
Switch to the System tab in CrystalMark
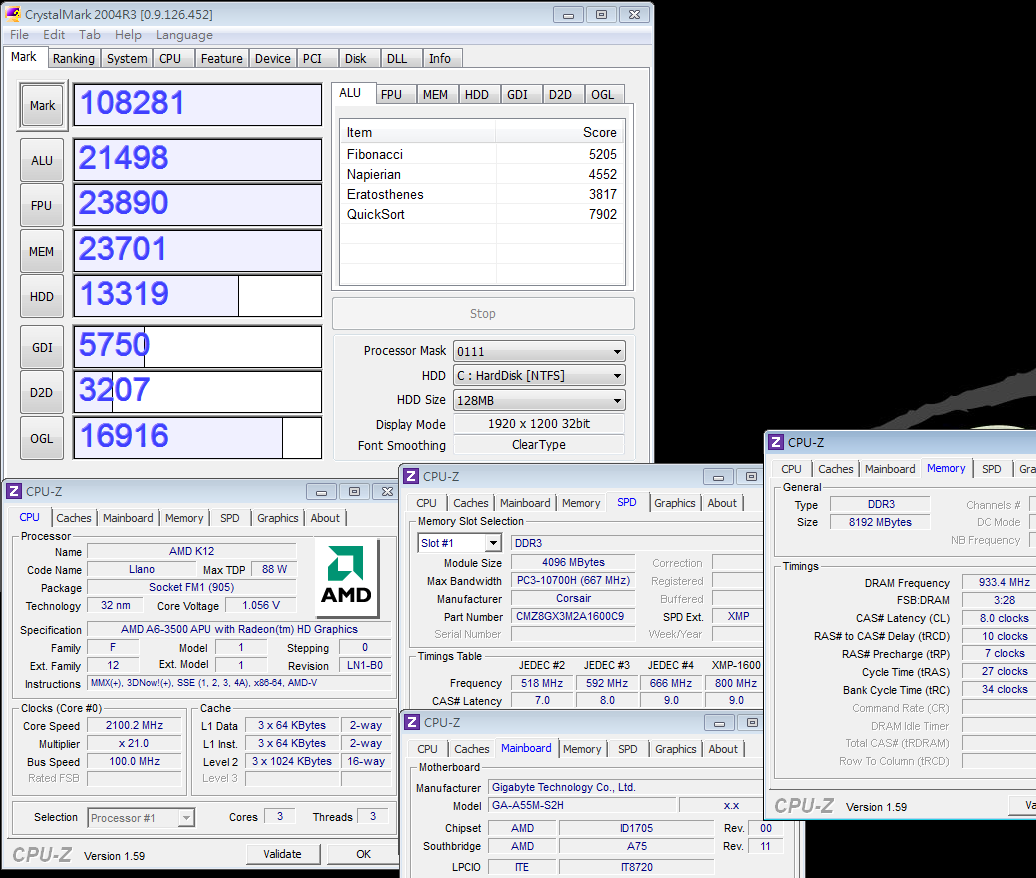[x=127, y=59]
